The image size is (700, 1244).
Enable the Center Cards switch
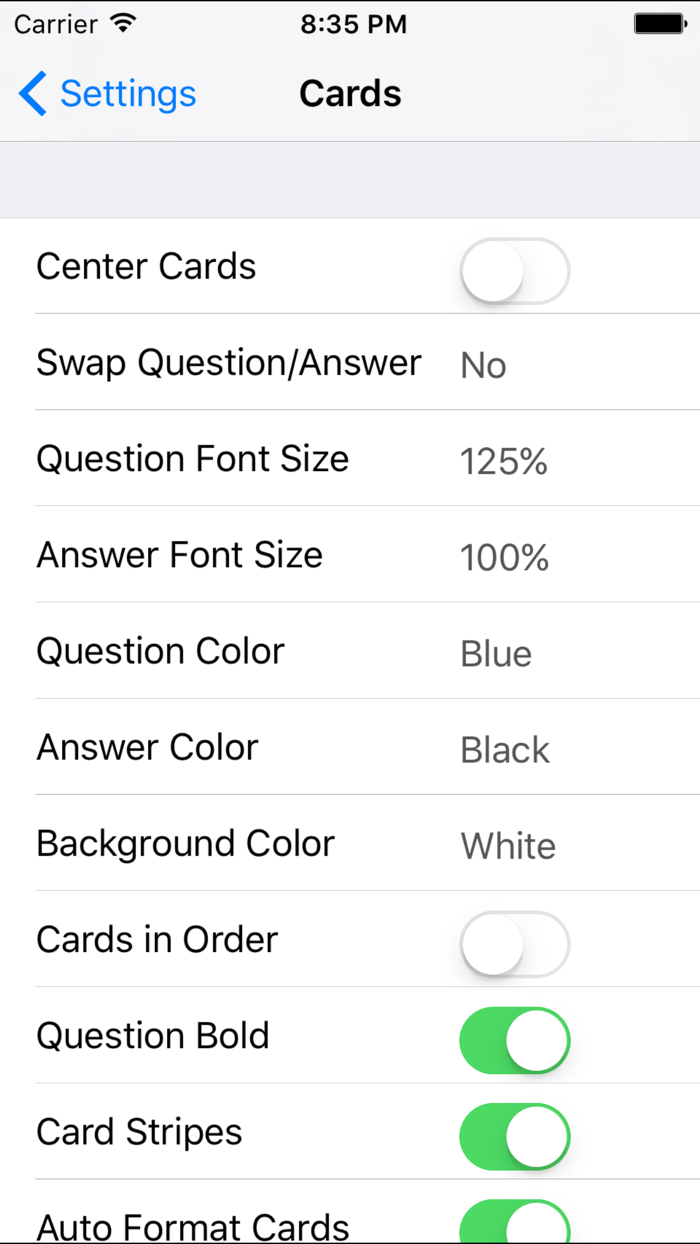coord(515,270)
